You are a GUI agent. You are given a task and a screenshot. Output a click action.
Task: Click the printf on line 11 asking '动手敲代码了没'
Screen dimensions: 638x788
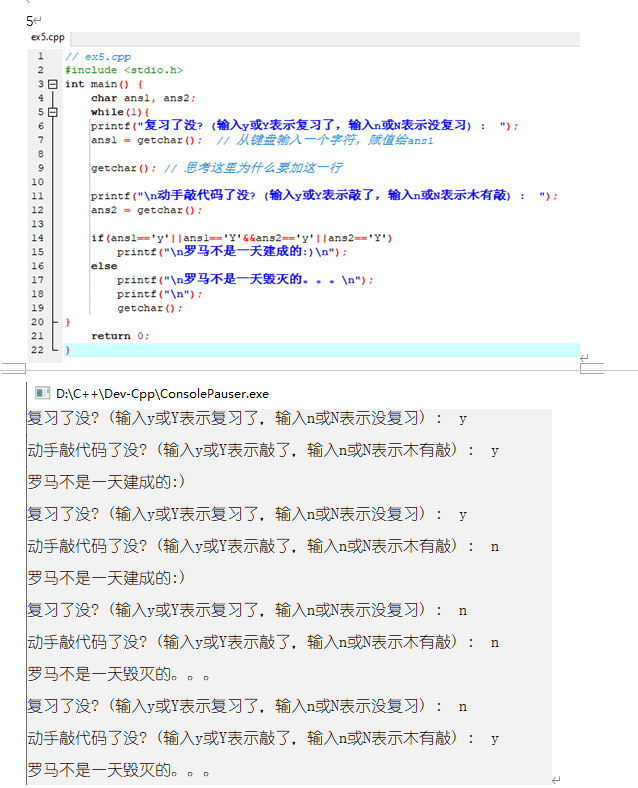point(325,195)
